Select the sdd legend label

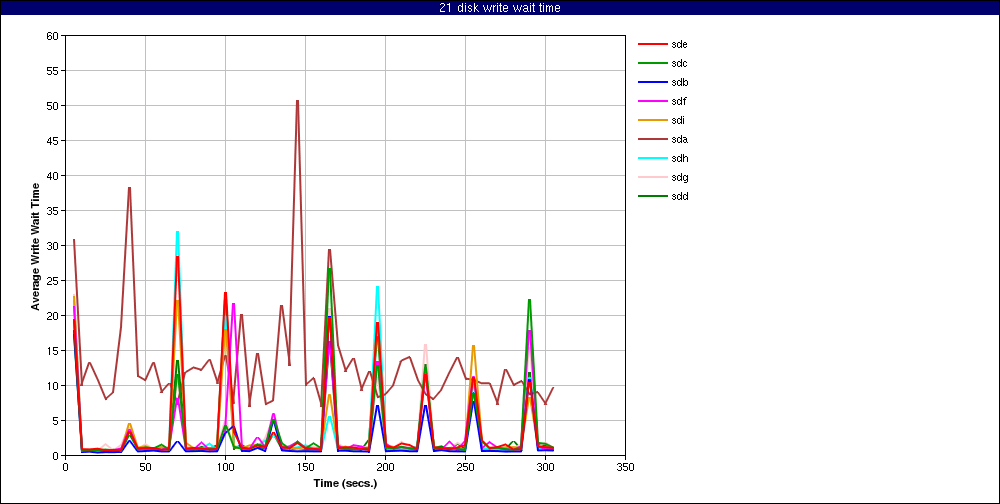point(679,196)
